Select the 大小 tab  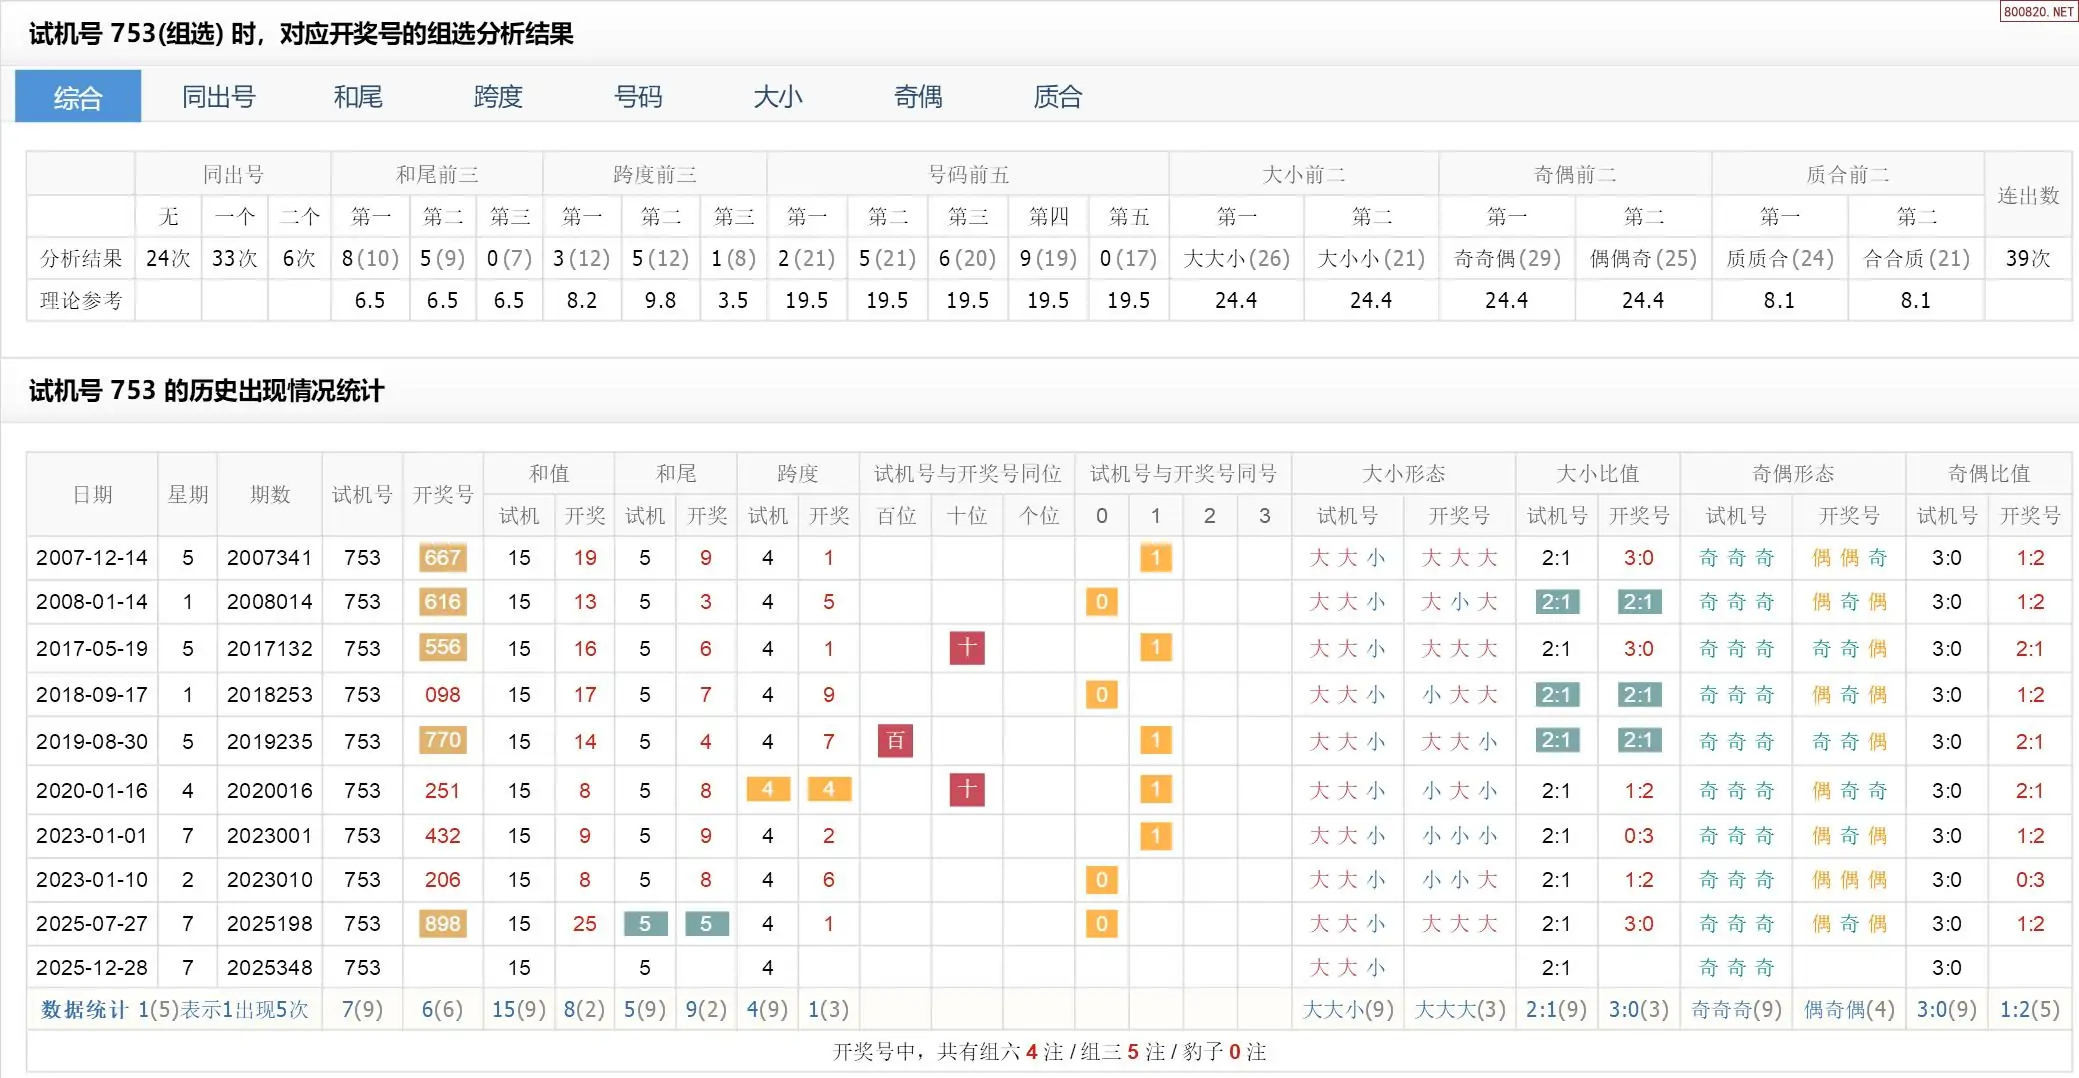point(778,97)
